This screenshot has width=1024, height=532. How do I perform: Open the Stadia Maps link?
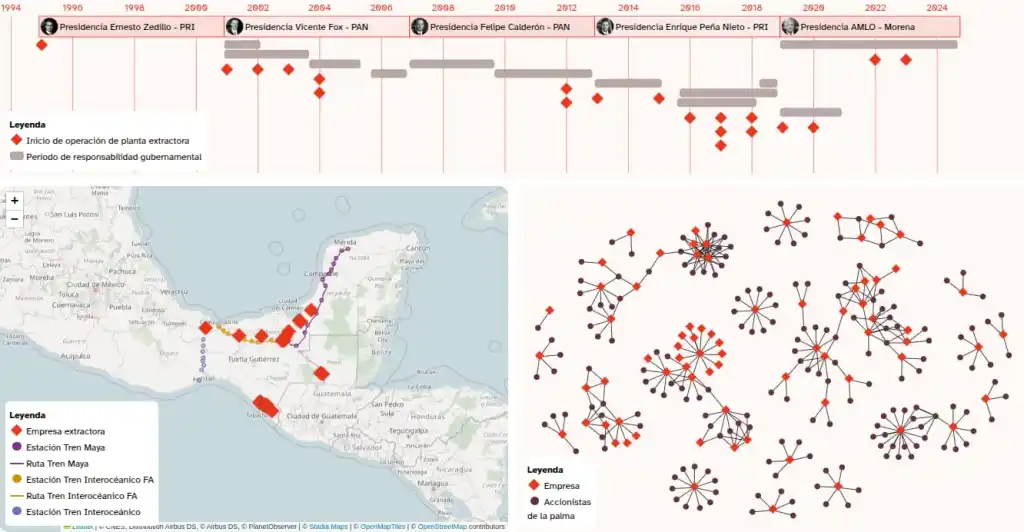point(328,526)
